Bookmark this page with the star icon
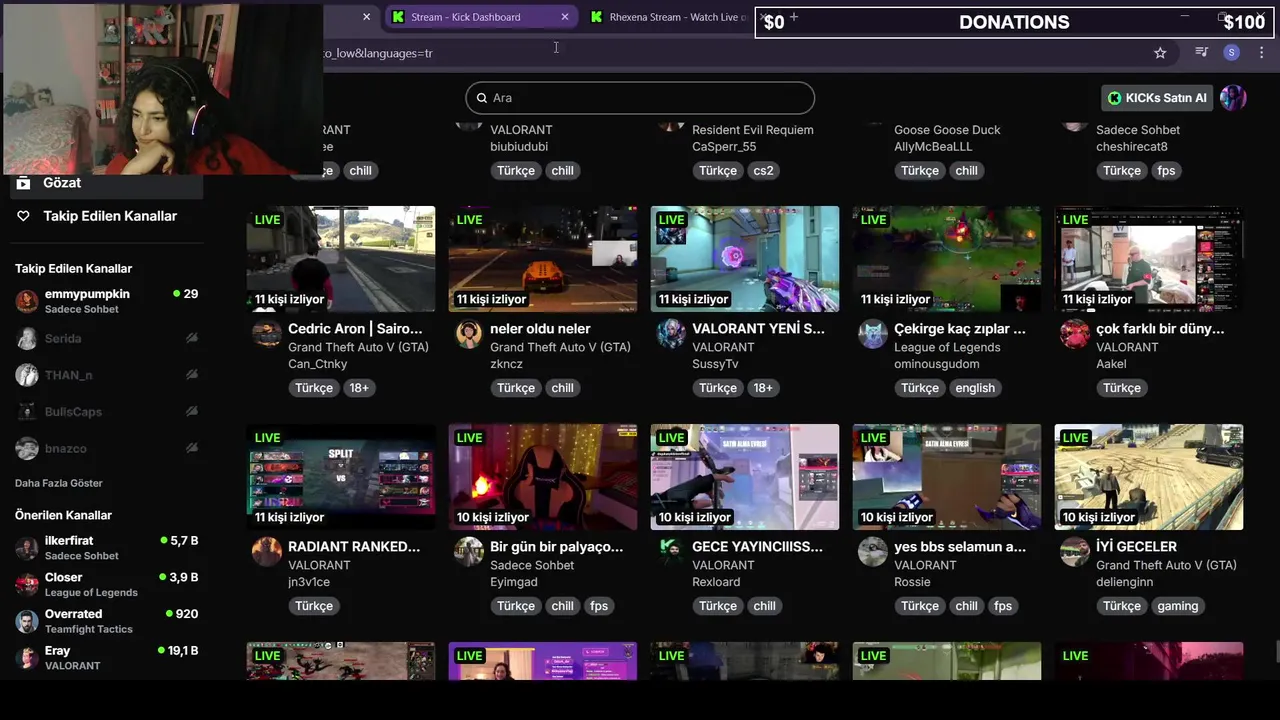1280x720 pixels. [x=1160, y=53]
